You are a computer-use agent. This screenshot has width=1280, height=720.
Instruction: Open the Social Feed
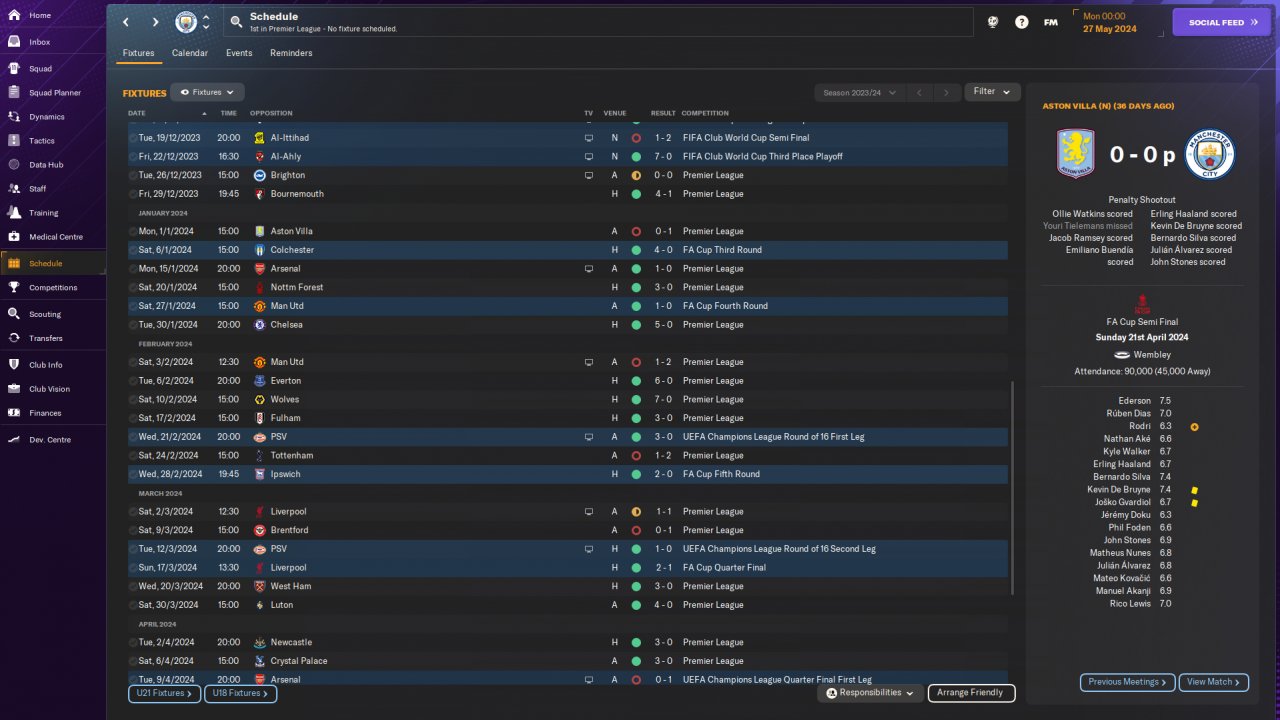pos(1221,22)
